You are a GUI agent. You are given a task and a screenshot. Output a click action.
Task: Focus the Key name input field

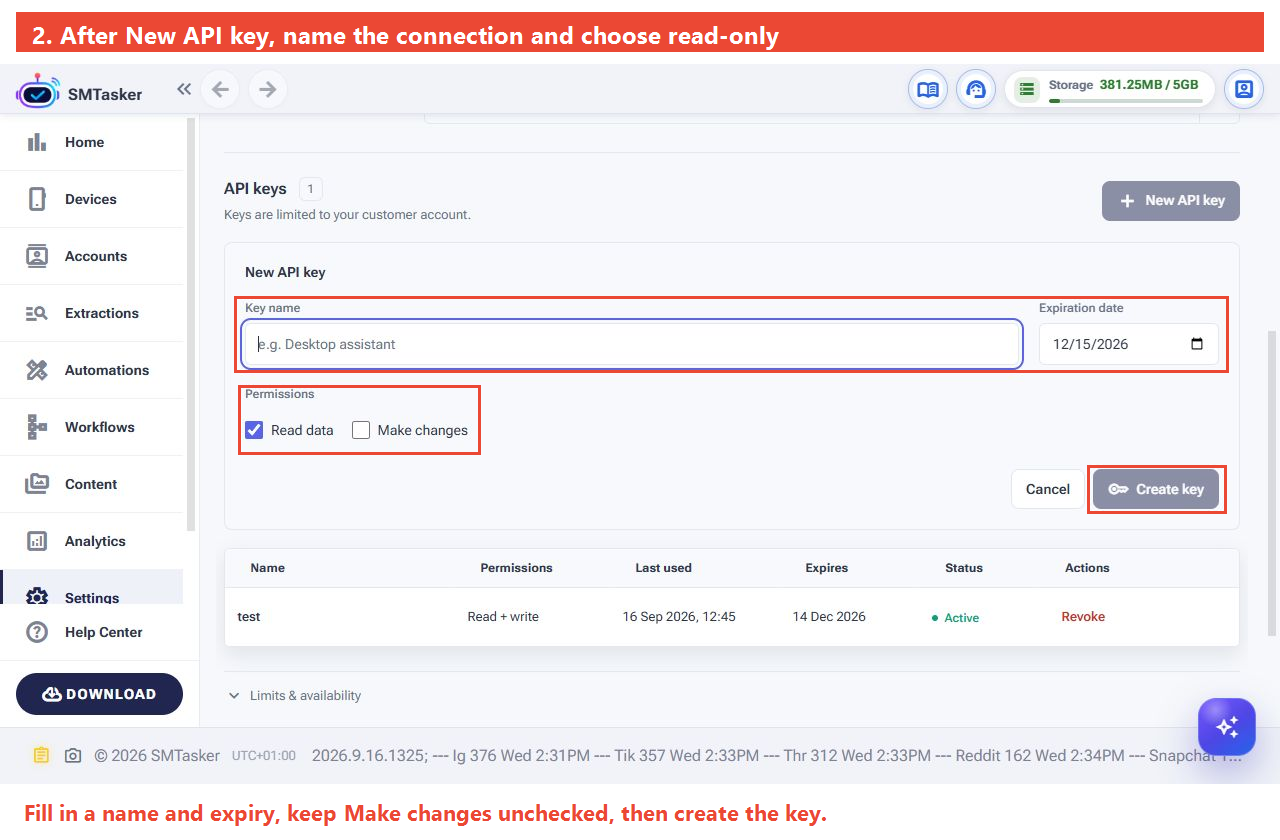point(632,344)
